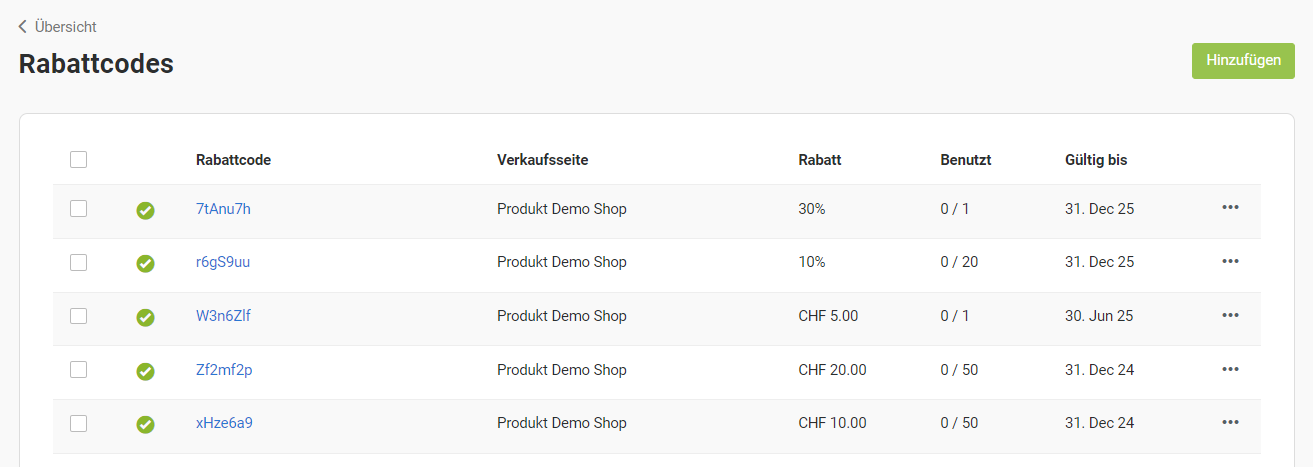The height and width of the screenshot is (467, 1313).
Task: Tick the checkbox for xHze6a9
Action: coord(78,423)
